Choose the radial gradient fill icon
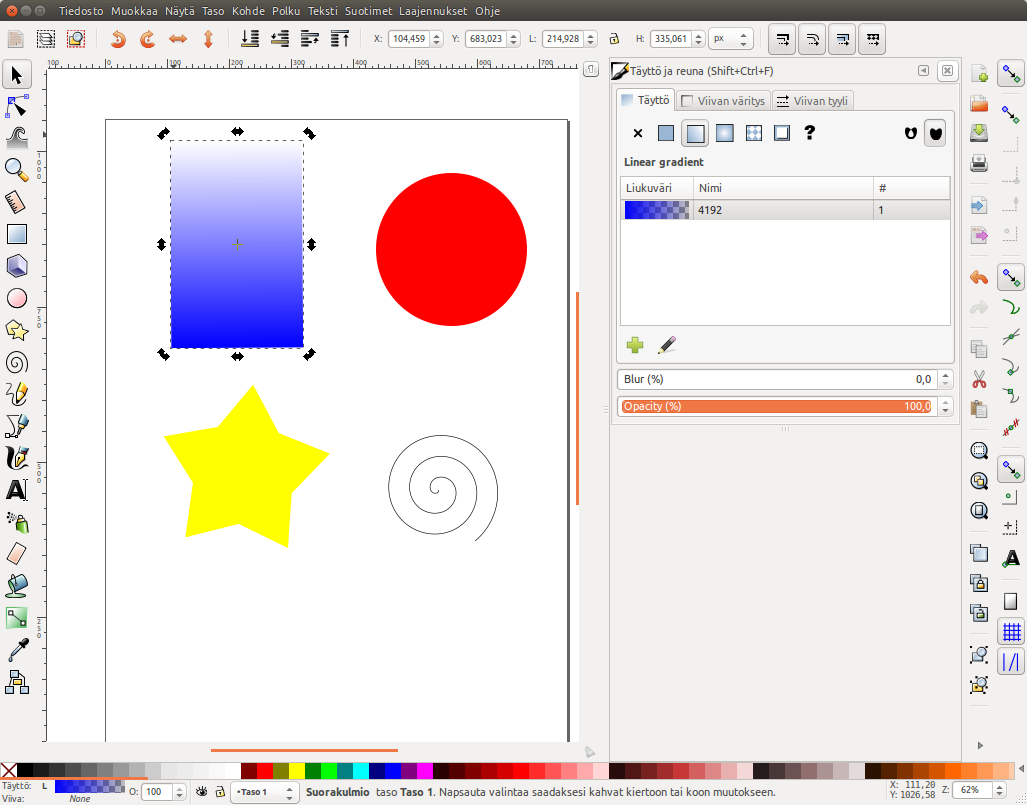1027x805 pixels. 724,133
